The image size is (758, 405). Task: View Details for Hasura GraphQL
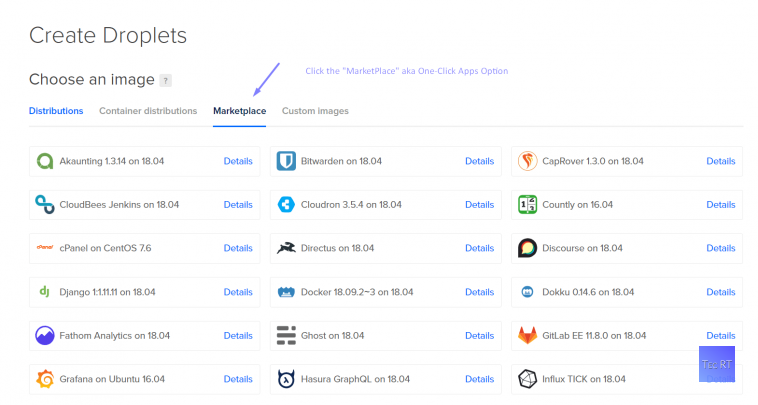click(480, 379)
